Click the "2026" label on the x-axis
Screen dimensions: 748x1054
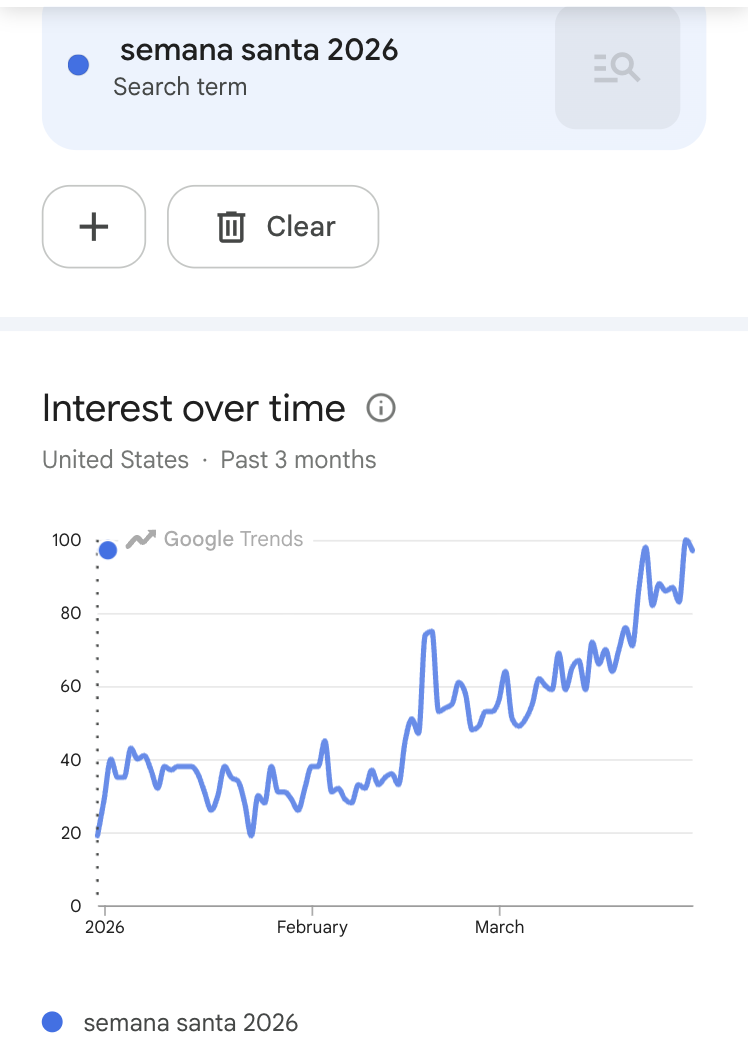click(105, 927)
